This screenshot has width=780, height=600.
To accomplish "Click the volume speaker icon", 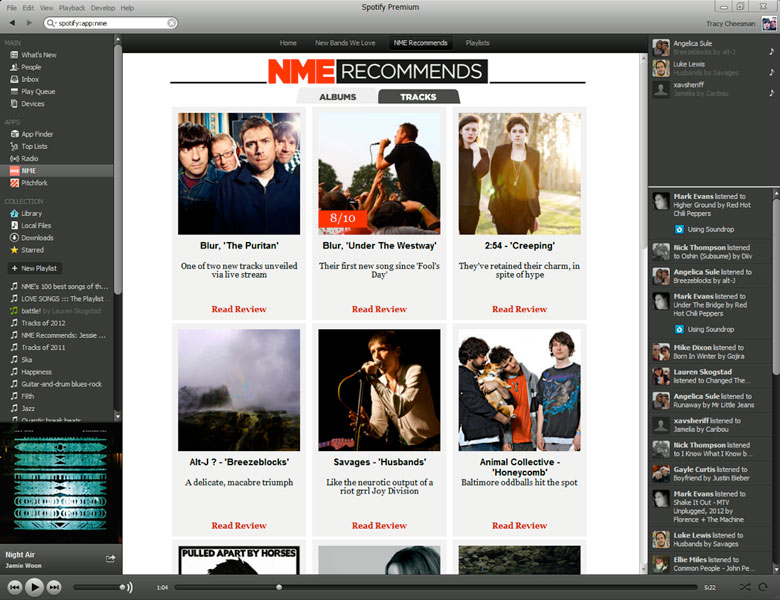I will coord(129,588).
